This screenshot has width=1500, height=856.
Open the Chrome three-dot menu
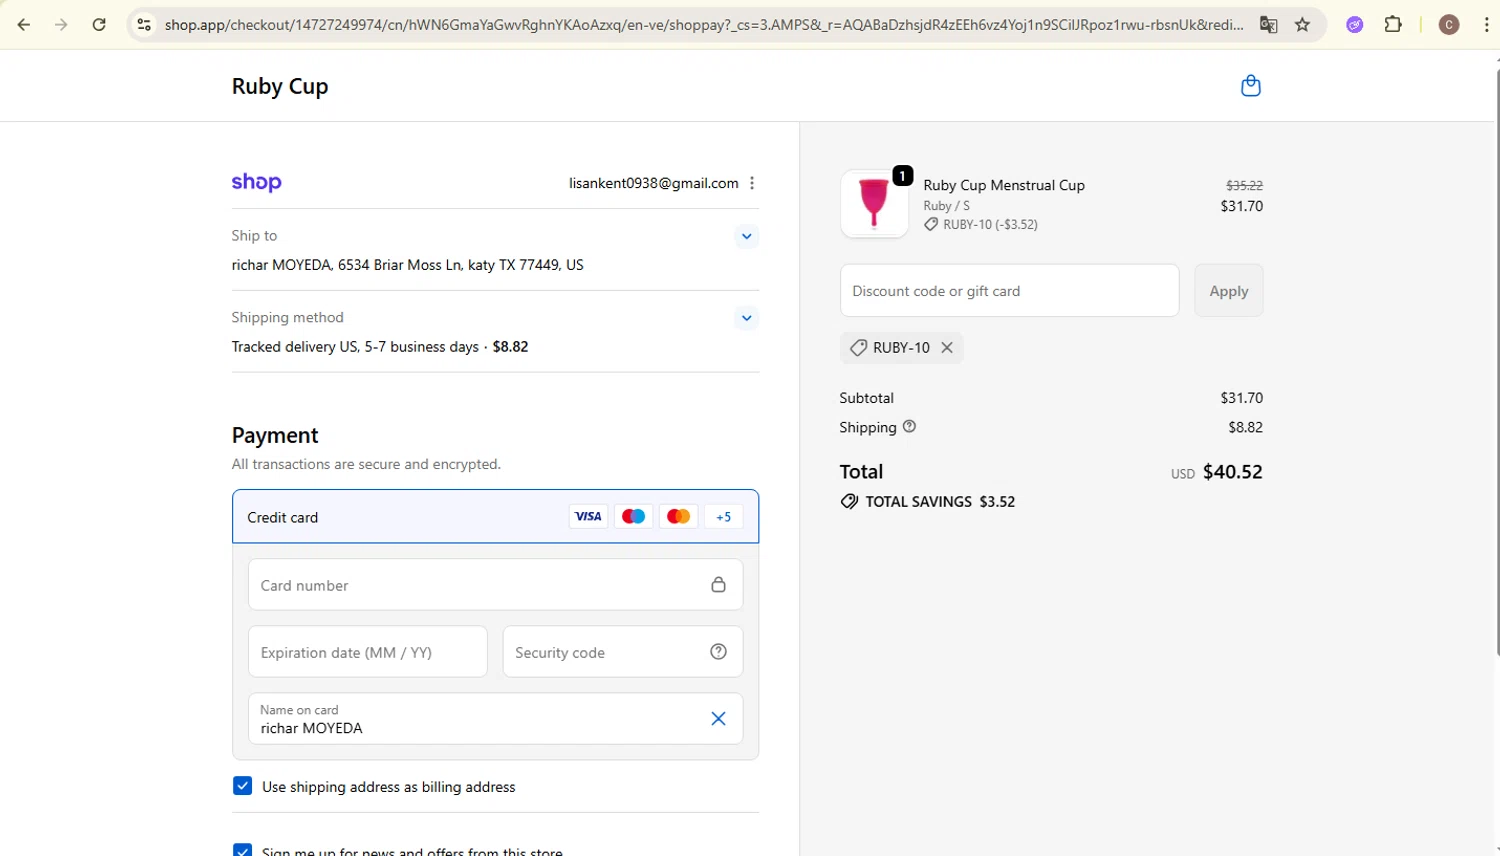[1486, 25]
